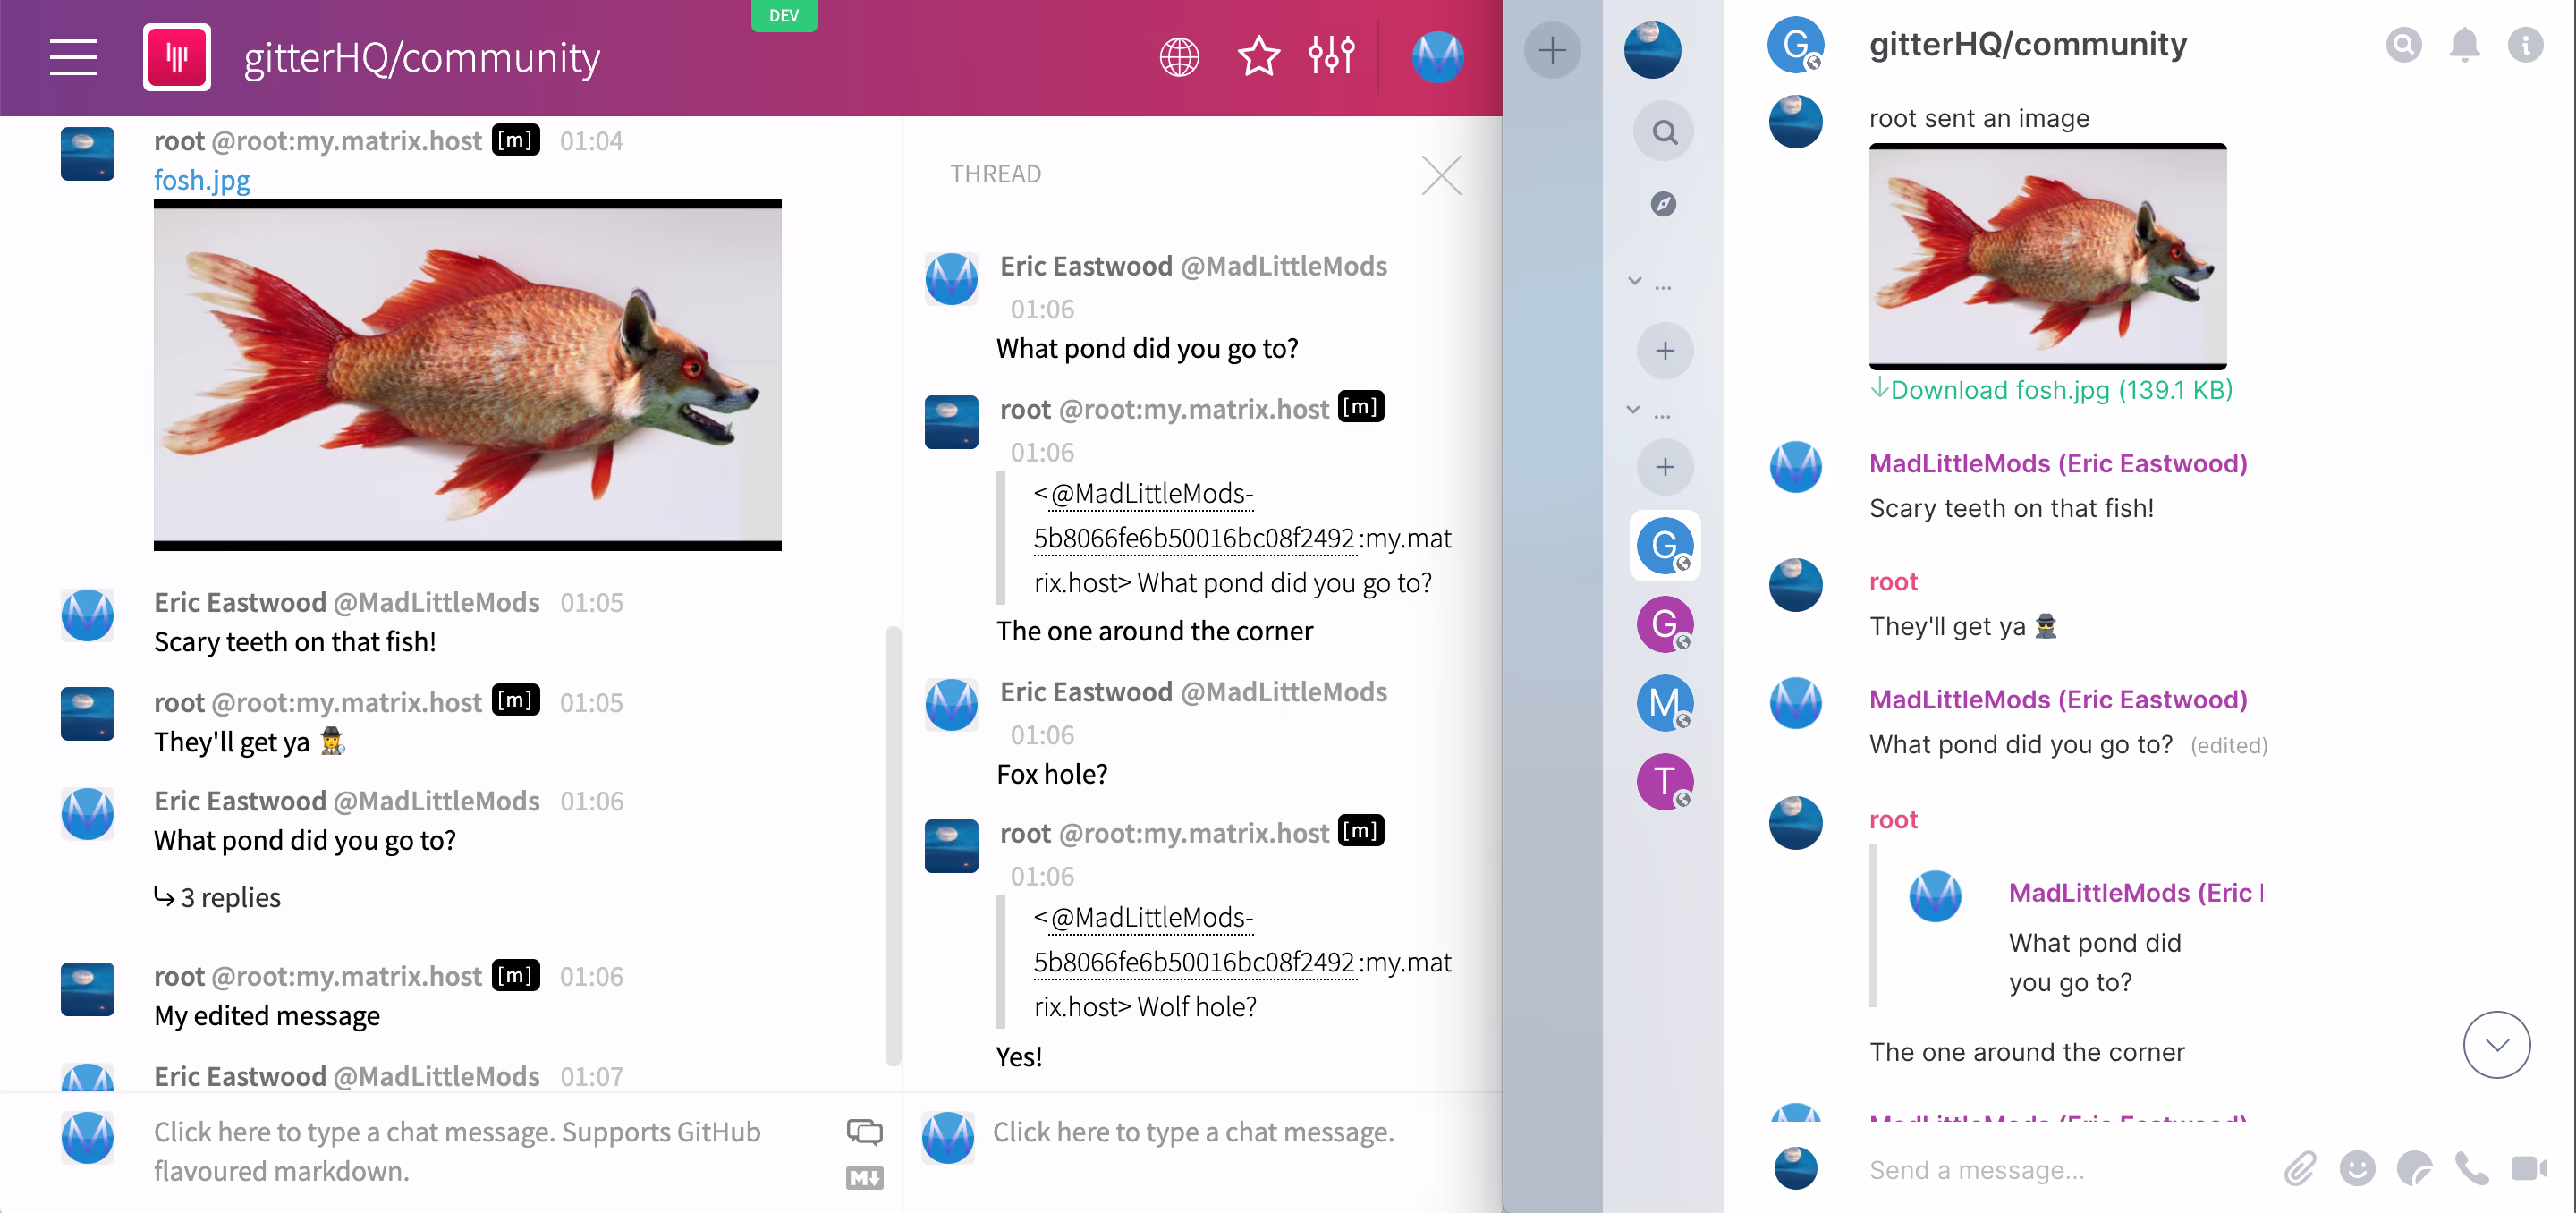The image size is (2576, 1213).
Task: Click the globe icon in Gitter header
Action: [1179, 57]
